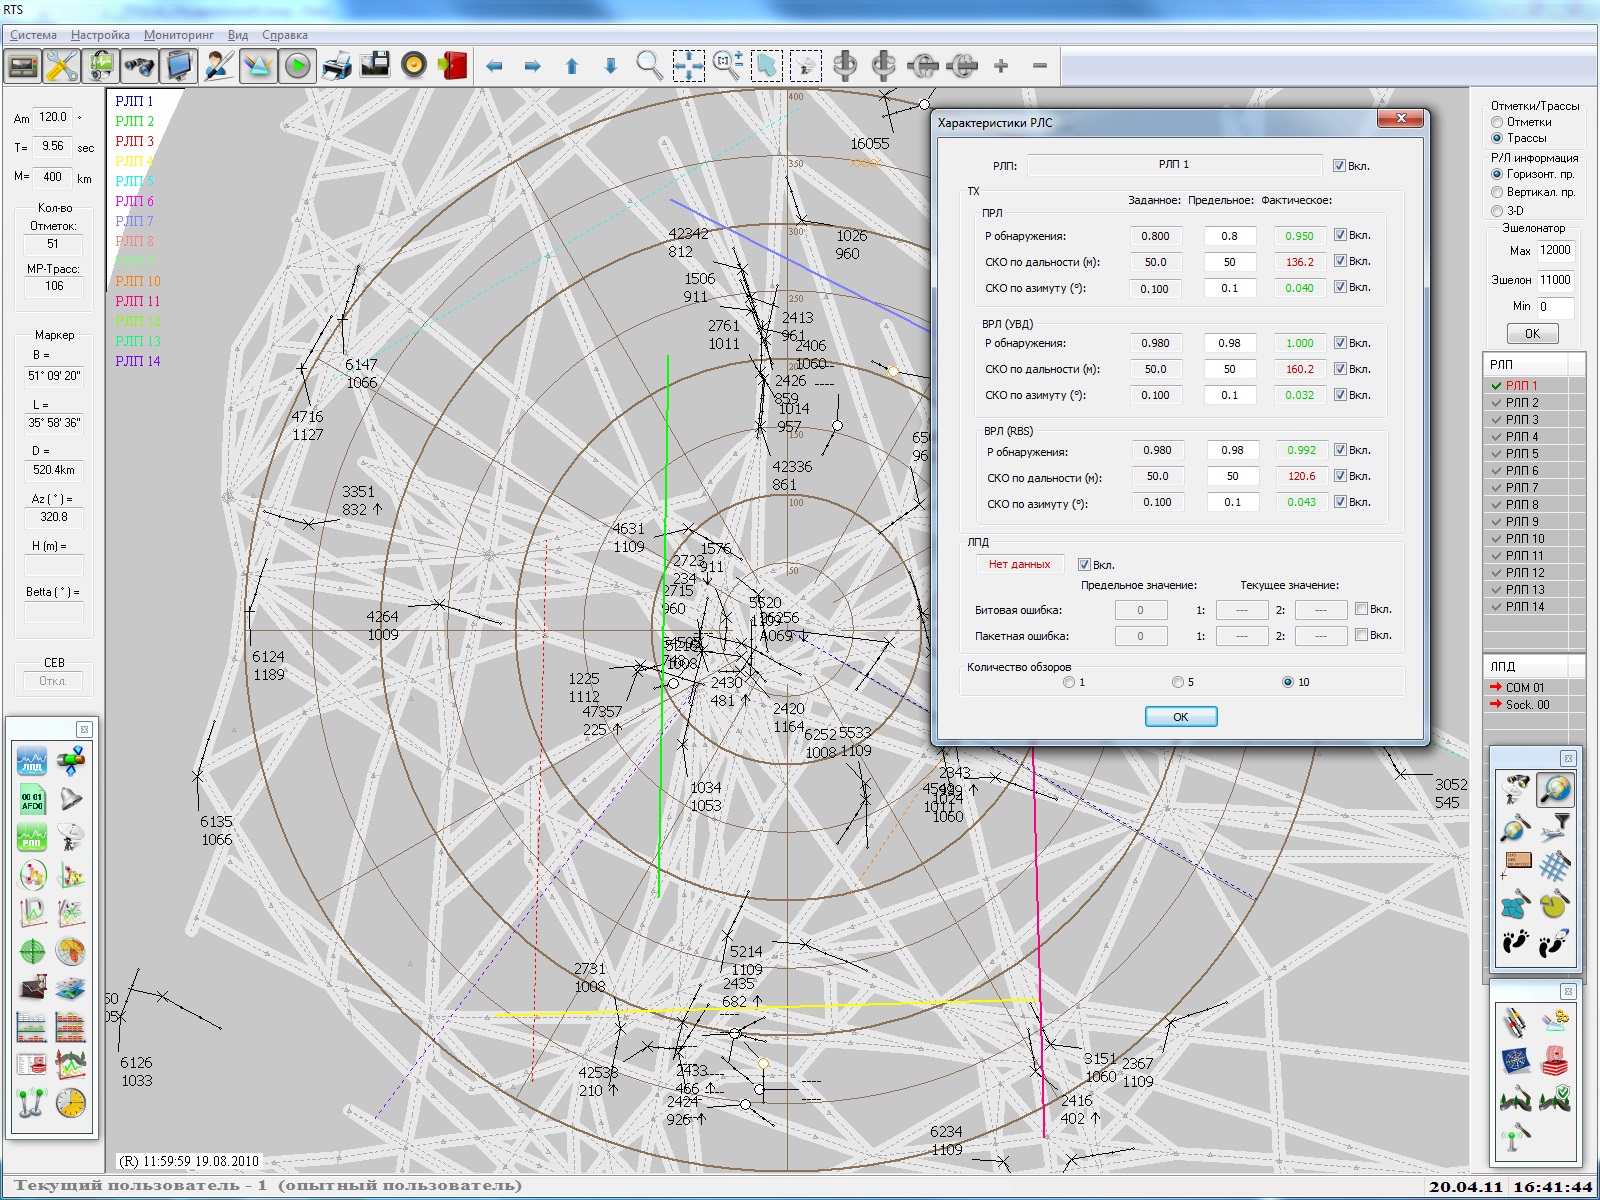Click the binoculars toolbar icon

[140, 66]
